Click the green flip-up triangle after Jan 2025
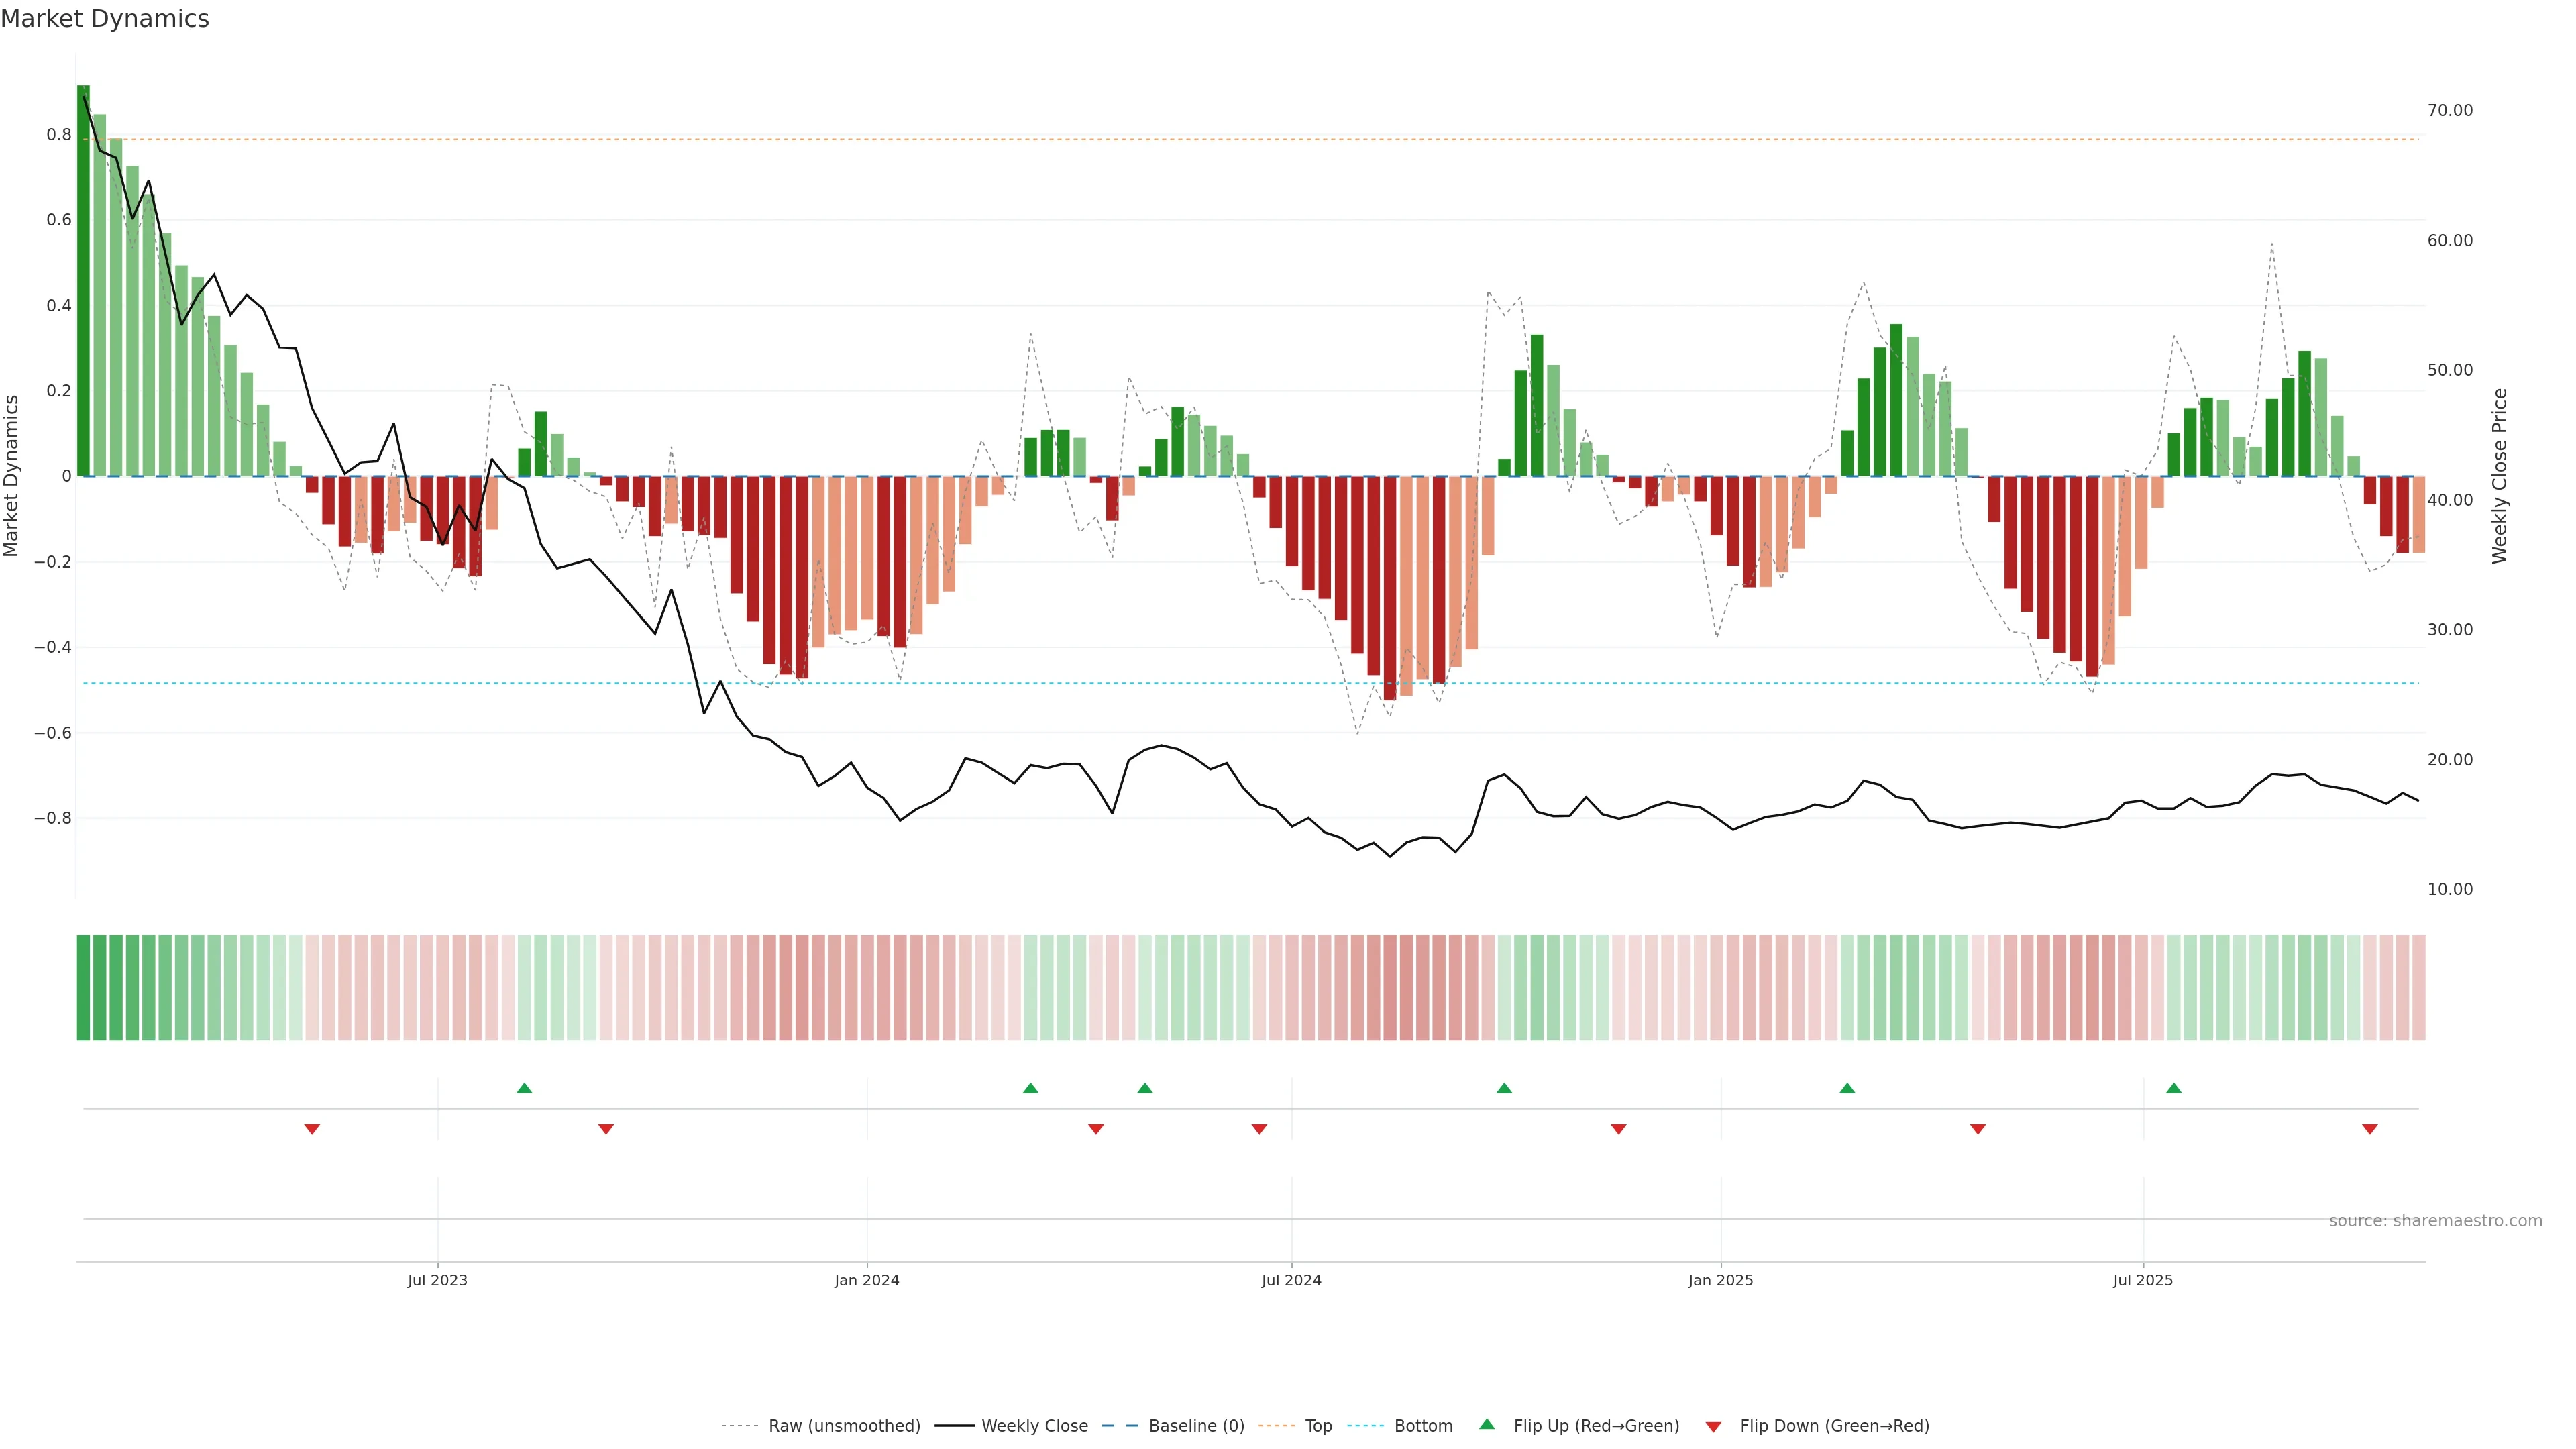2576x1449 pixels. (1847, 1088)
